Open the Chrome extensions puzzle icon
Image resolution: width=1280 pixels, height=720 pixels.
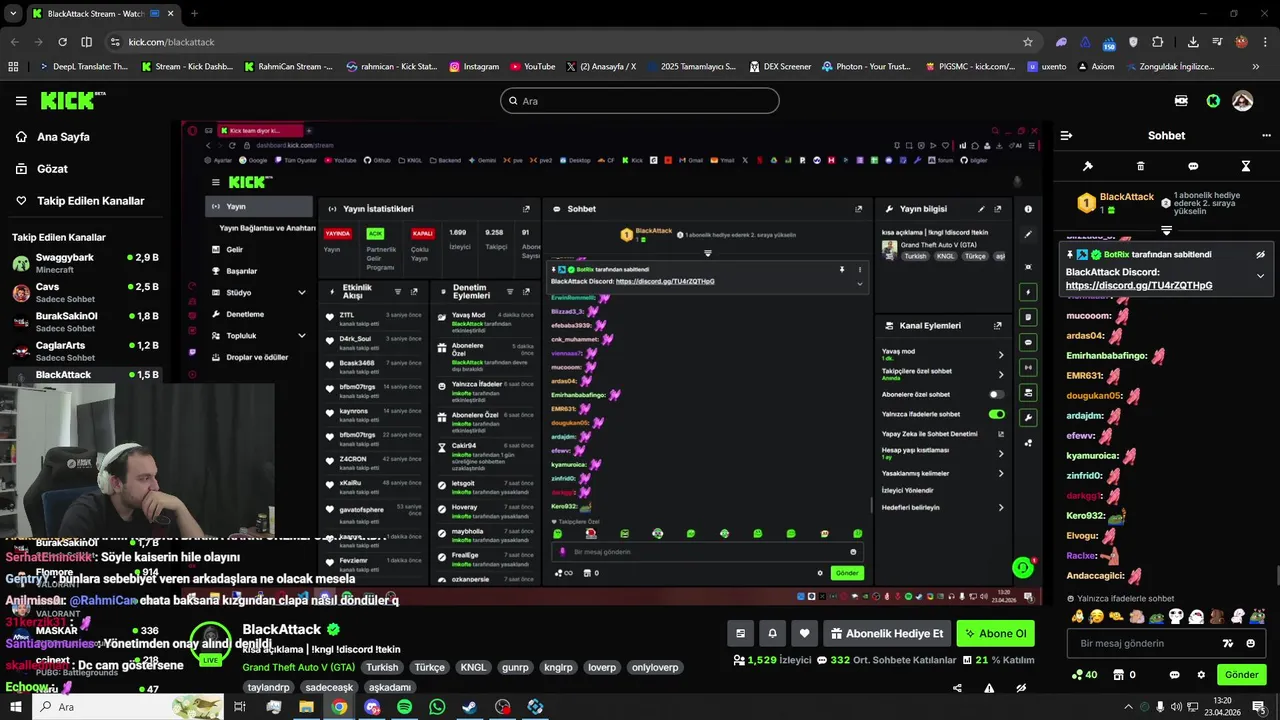(1157, 42)
